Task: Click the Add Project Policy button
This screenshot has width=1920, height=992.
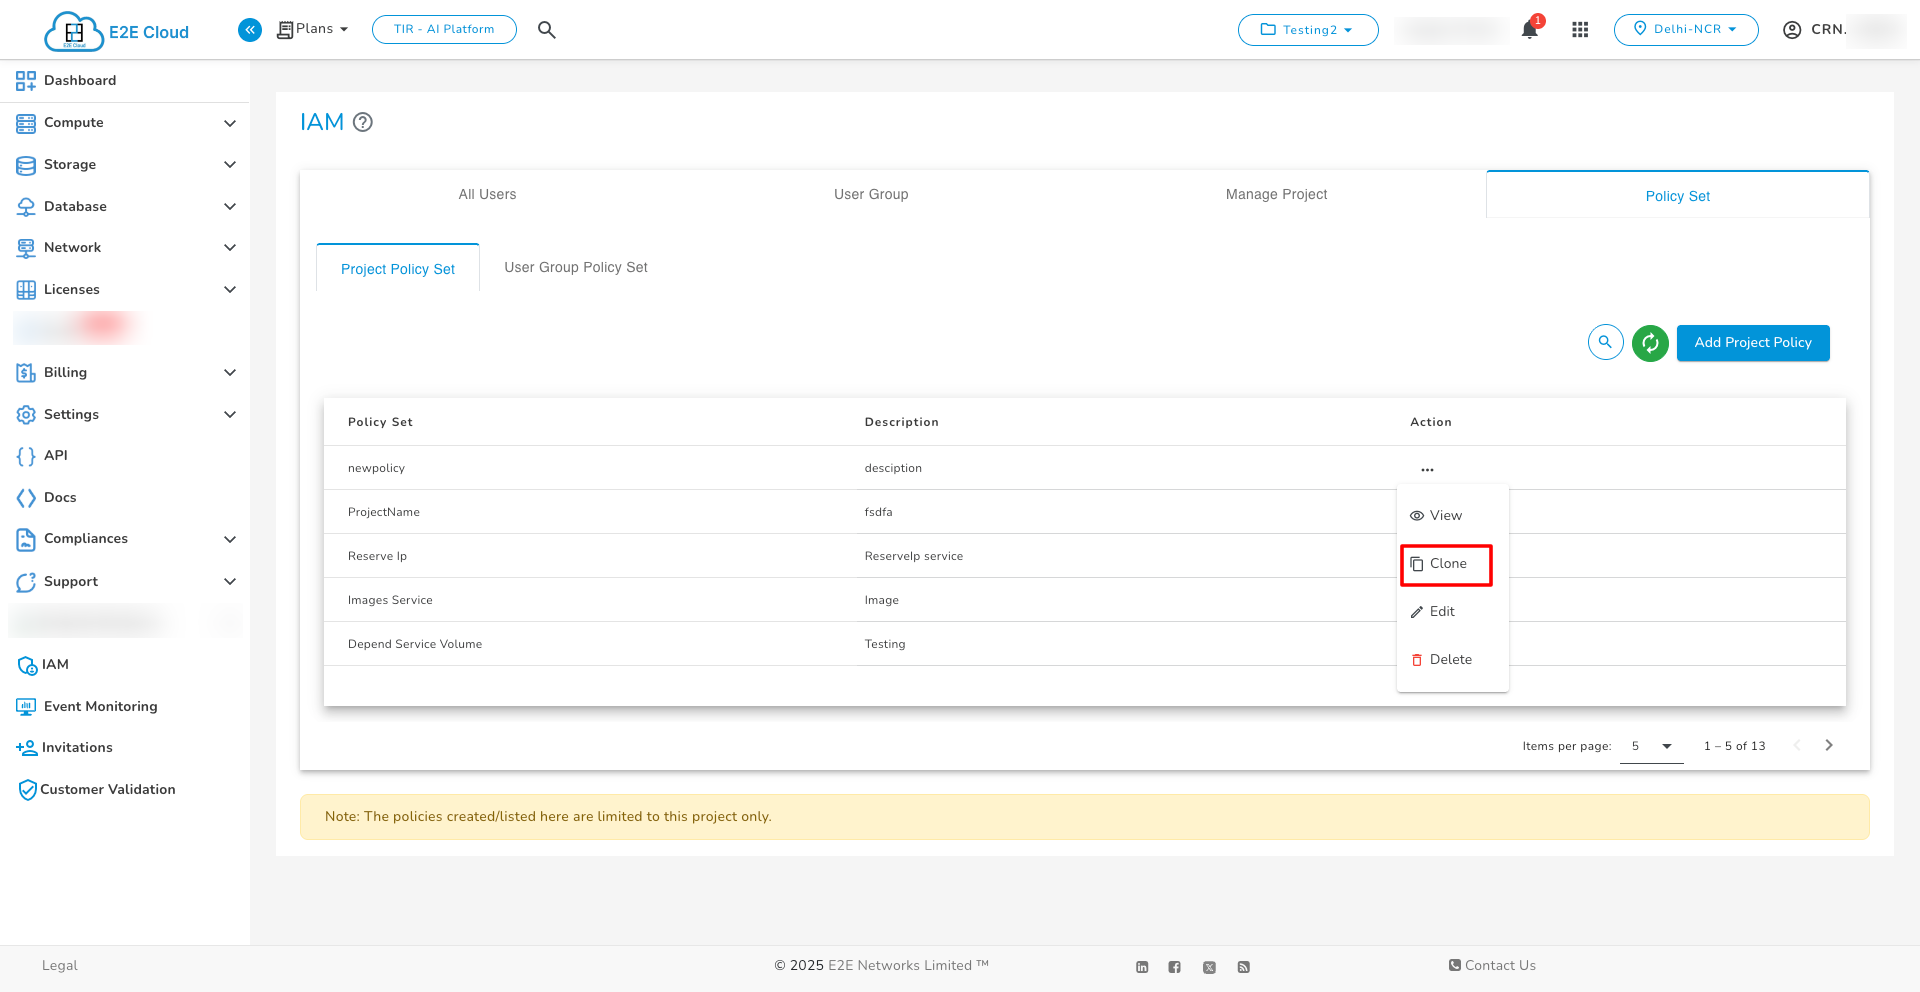Action: point(1752,343)
